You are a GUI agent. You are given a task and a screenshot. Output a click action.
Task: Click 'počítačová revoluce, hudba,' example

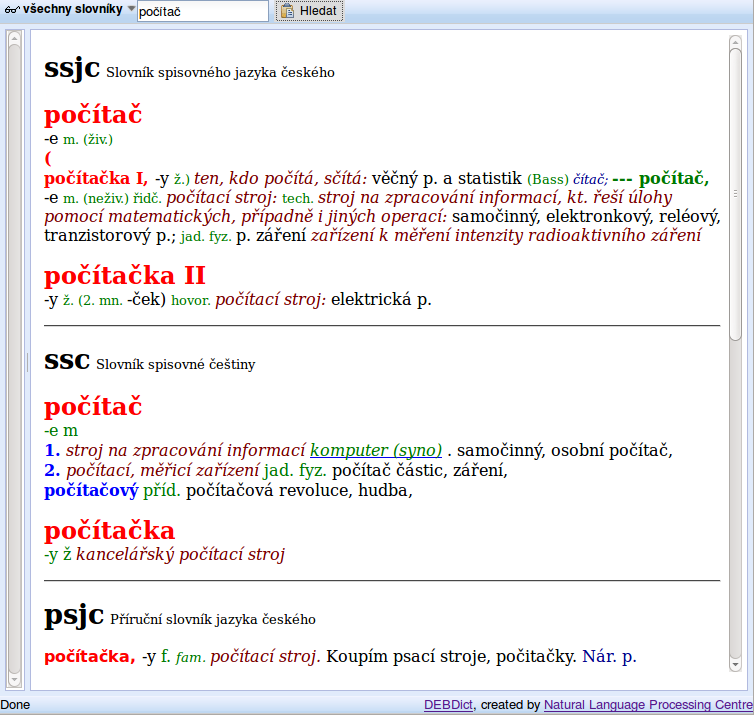point(299,491)
